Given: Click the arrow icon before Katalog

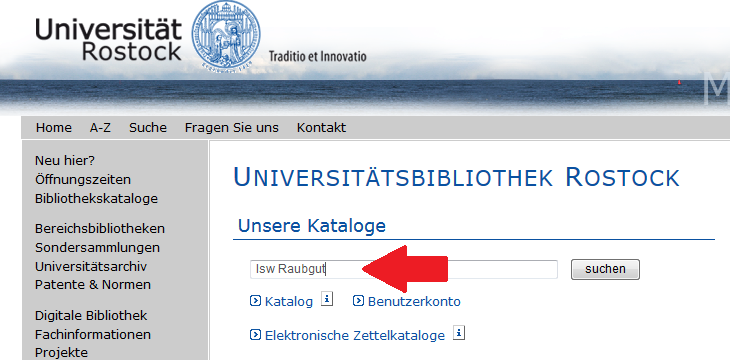Looking at the screenshot, I should (255, 301).
